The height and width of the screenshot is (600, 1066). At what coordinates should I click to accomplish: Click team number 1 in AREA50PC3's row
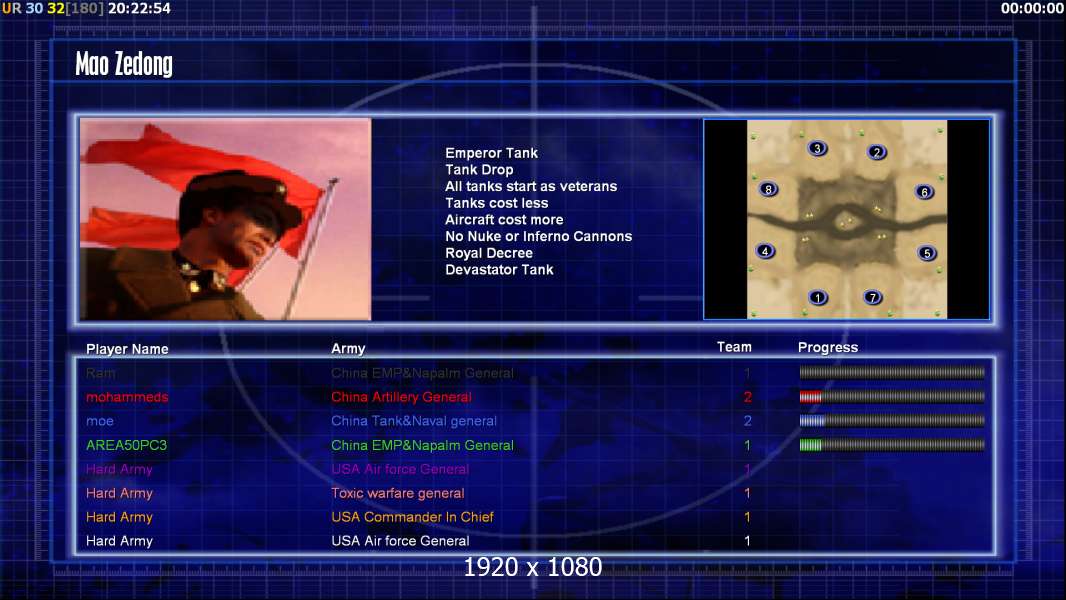click(x=747, y=446)
